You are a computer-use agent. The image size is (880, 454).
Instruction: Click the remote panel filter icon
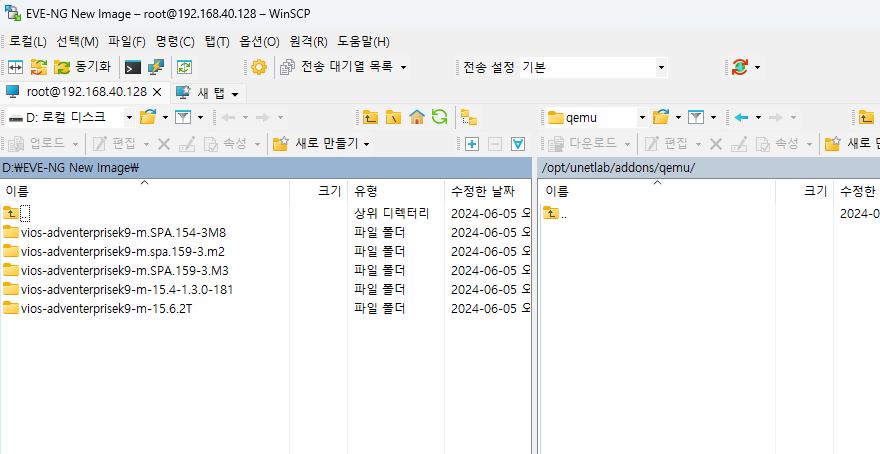pos(696,117)
